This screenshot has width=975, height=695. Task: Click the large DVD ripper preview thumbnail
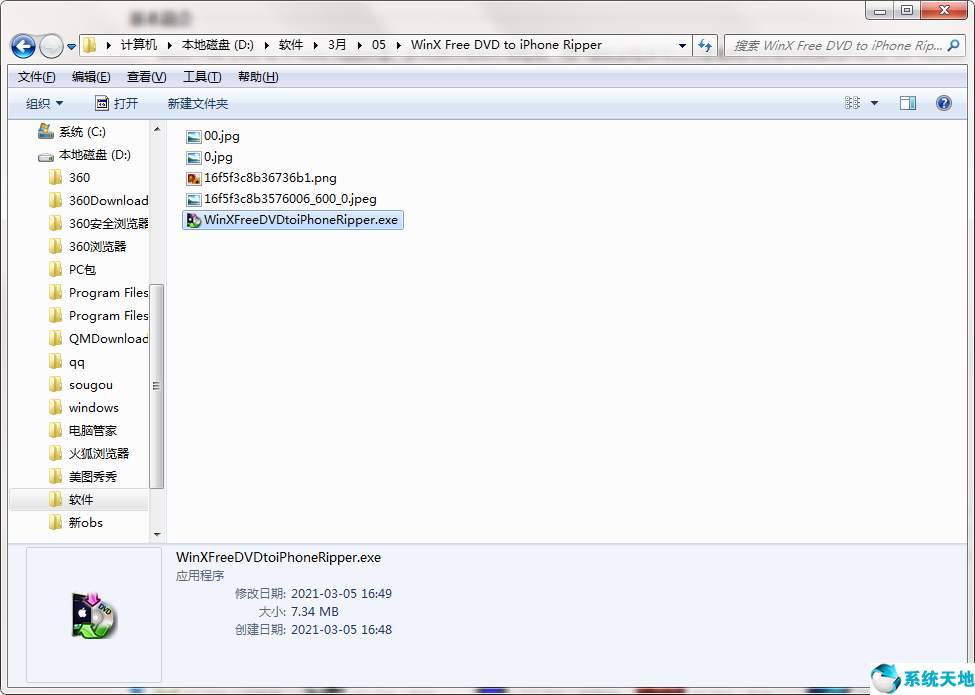point(94,615)
